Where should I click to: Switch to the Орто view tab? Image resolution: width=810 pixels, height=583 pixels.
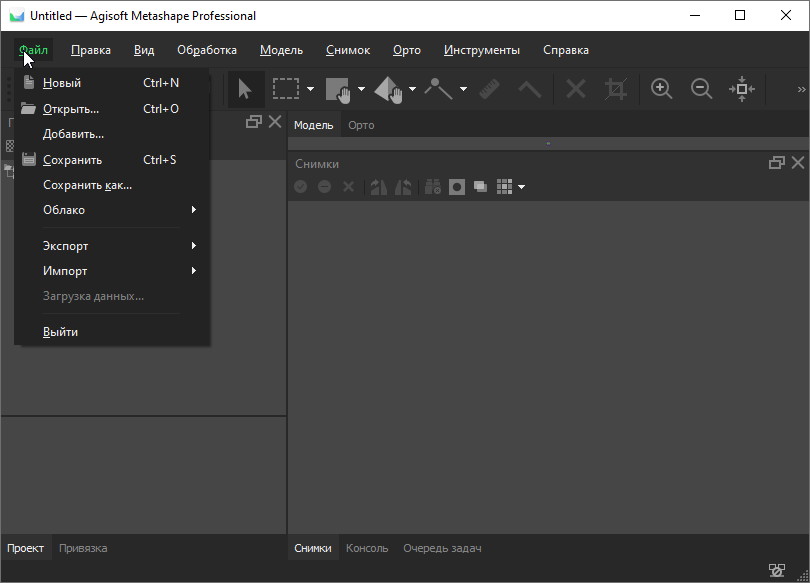point(361,125)
